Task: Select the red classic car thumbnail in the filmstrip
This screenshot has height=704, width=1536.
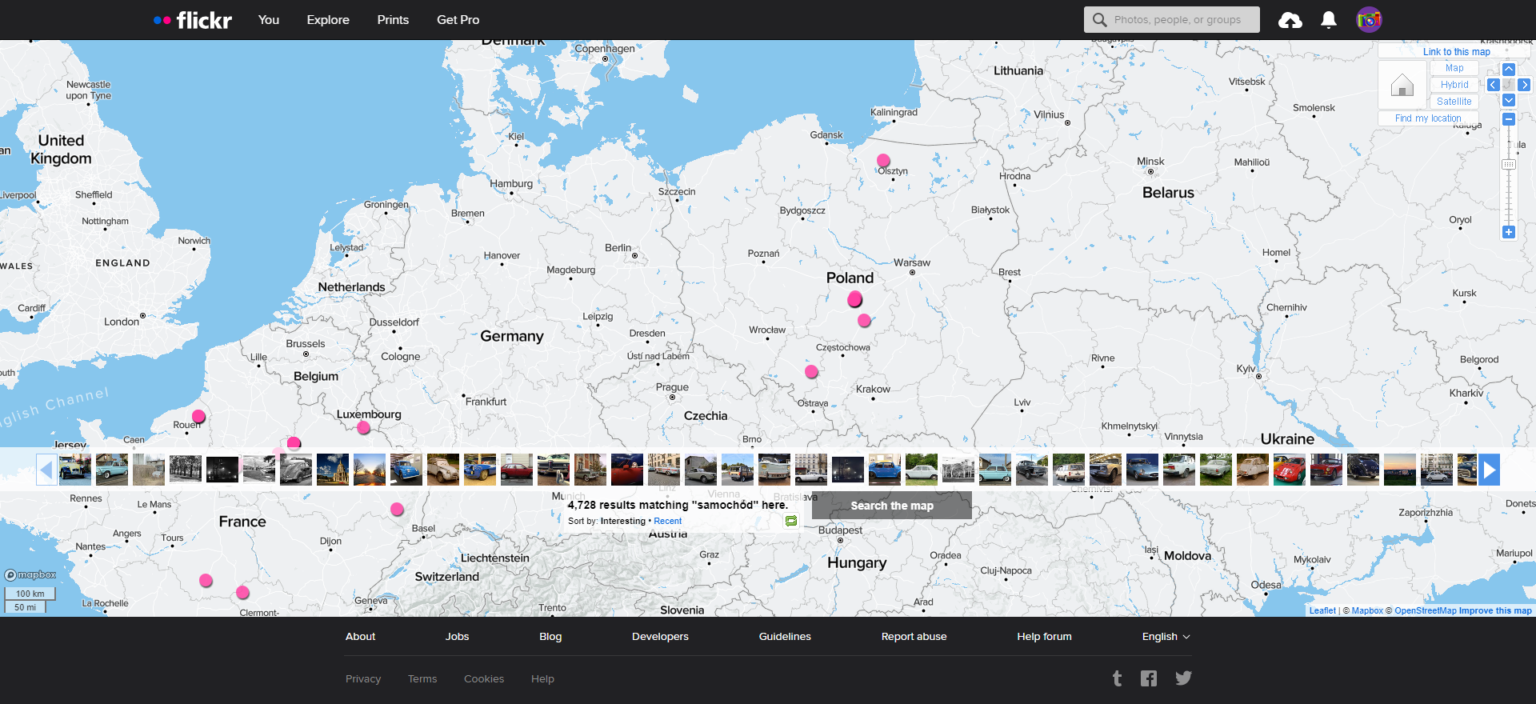Action: (x=1326, y=469)
